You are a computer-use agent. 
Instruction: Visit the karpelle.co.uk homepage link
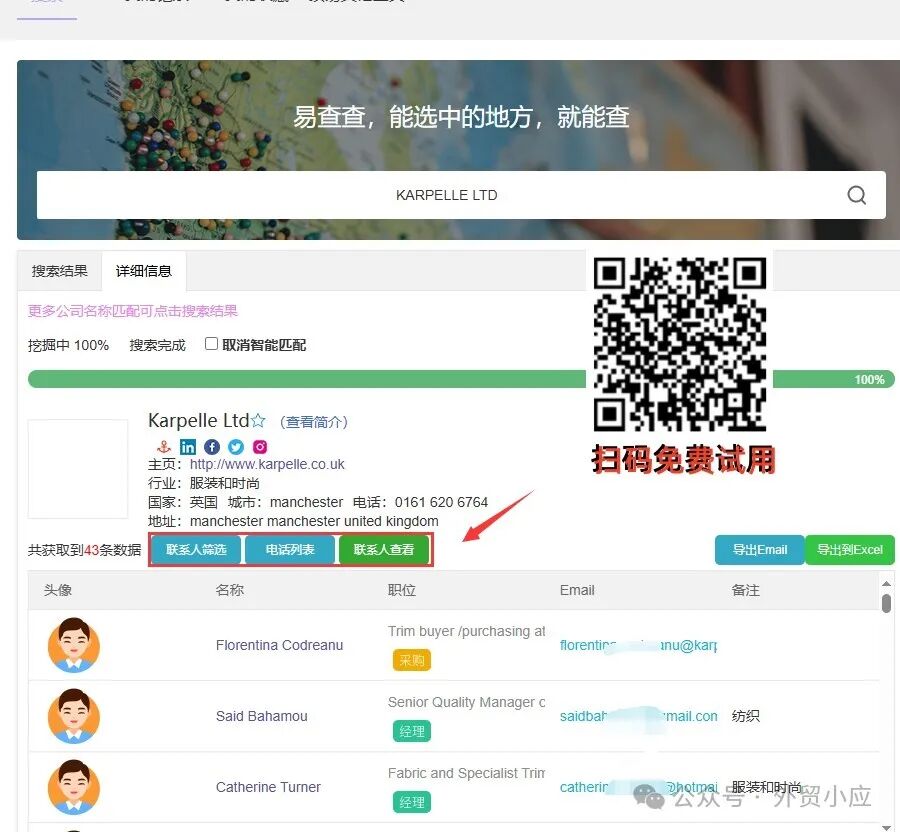[267, 464]
